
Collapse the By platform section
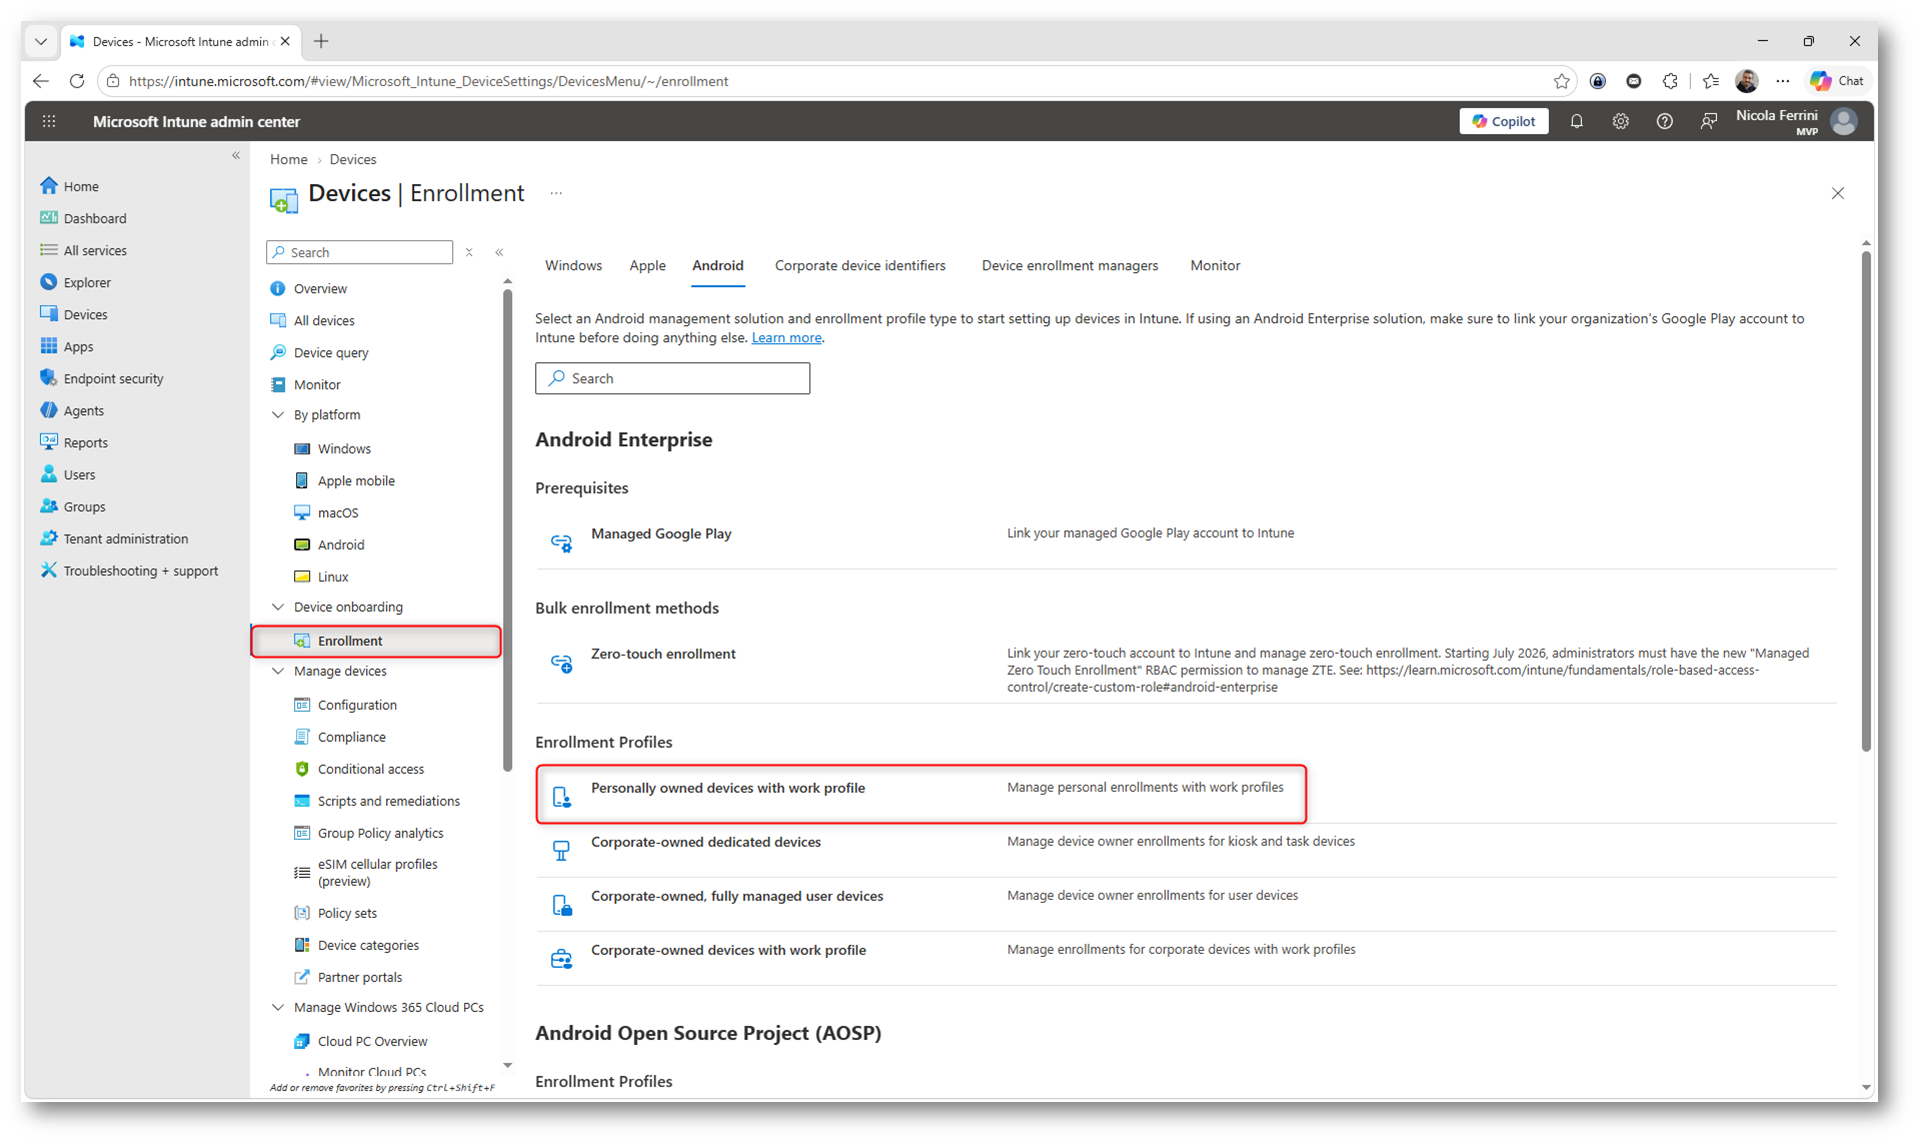tap(278, 415)
